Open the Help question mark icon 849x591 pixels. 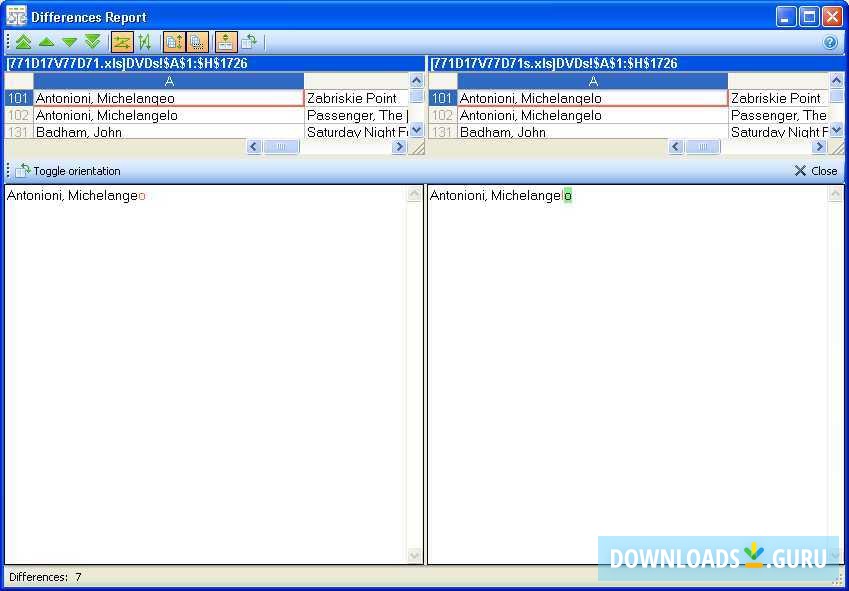832,41
